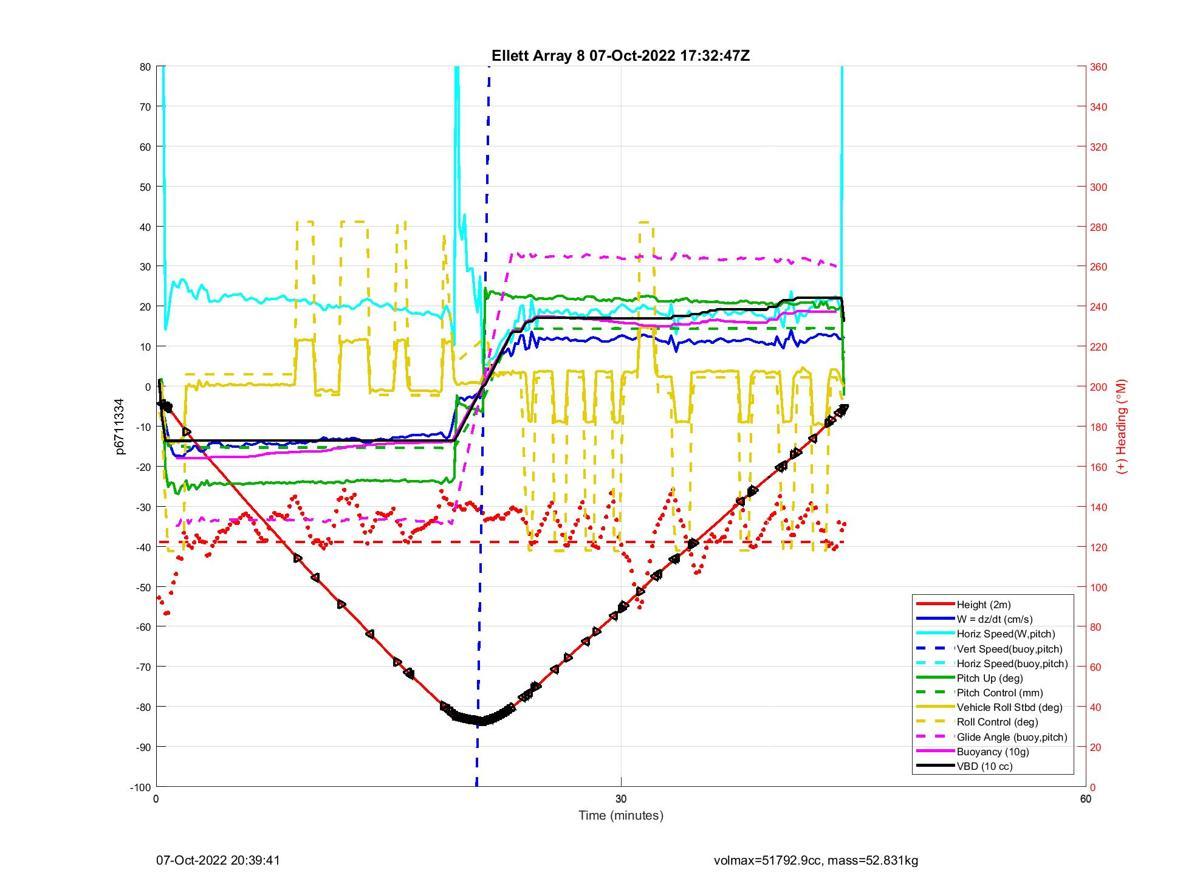Click the x-axis tick label '30'
Screen dimensions: 1200x885
pos(621,799)
